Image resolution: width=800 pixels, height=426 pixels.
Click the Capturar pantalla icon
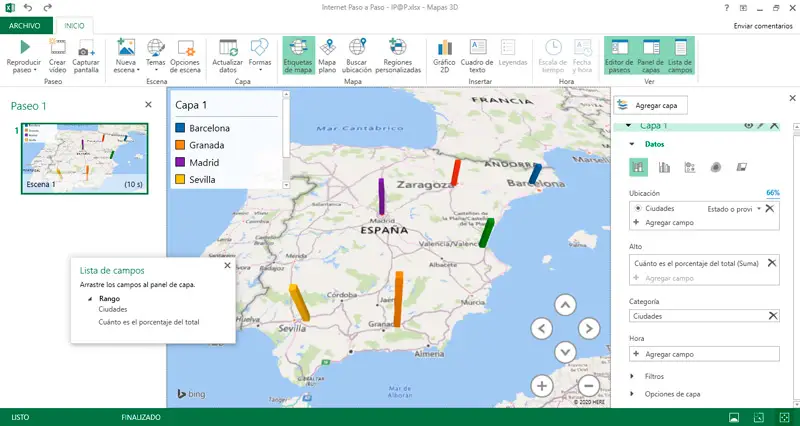[x=86, y=47]
